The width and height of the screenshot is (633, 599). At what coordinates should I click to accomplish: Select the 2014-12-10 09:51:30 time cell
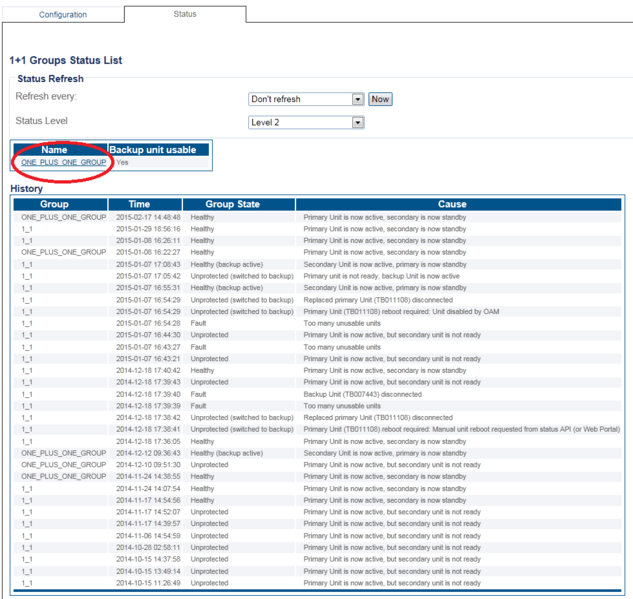[x=148, y=465]
